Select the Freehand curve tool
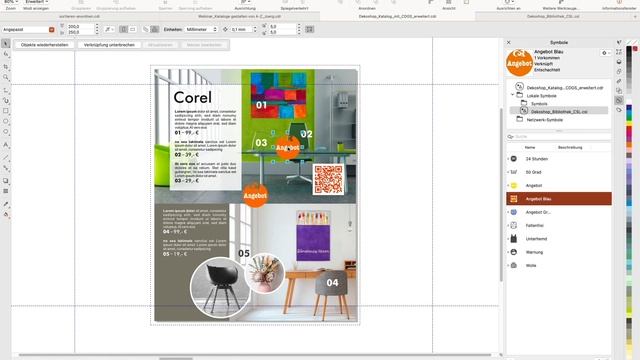The image size is (640, 360). (x=6, y=90)
